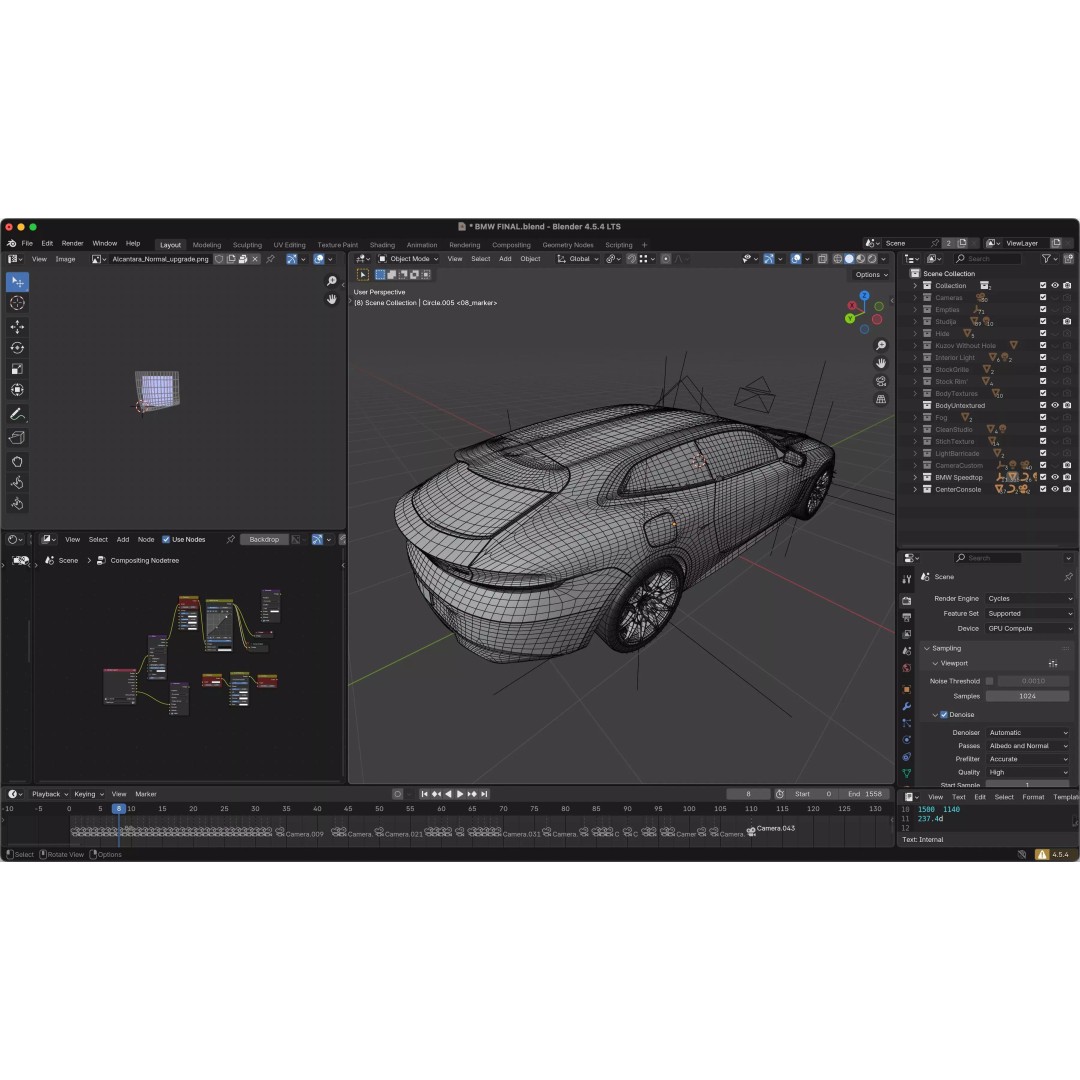1080x1080 pixels.
Task: Uncheck exclude checkbox for Cameras collection
Action: click(x=1043, y=298)
